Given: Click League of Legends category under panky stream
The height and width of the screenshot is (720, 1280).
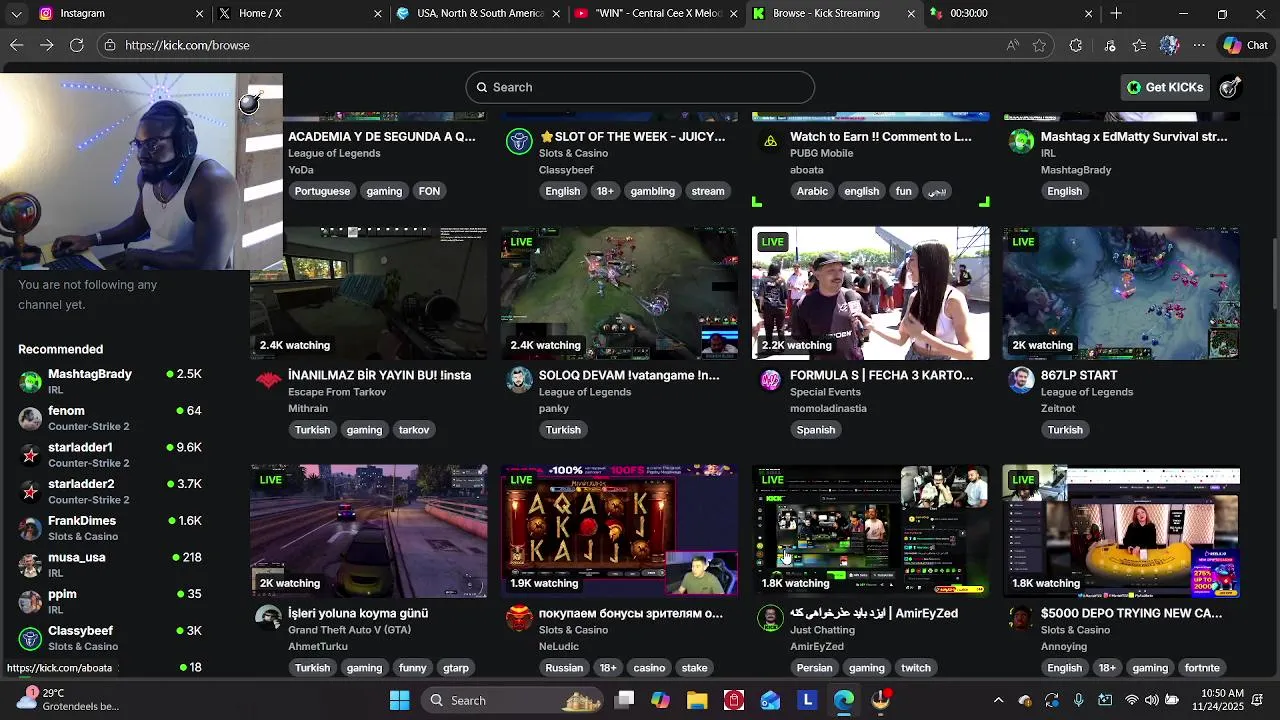Looking at the screenshot, I should 585,392.
